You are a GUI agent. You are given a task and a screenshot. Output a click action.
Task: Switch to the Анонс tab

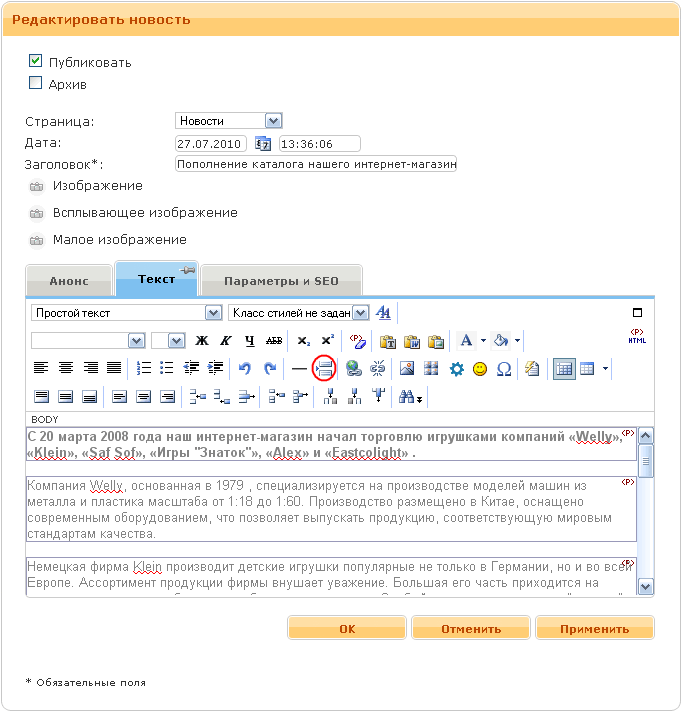[x=69, y=281]
